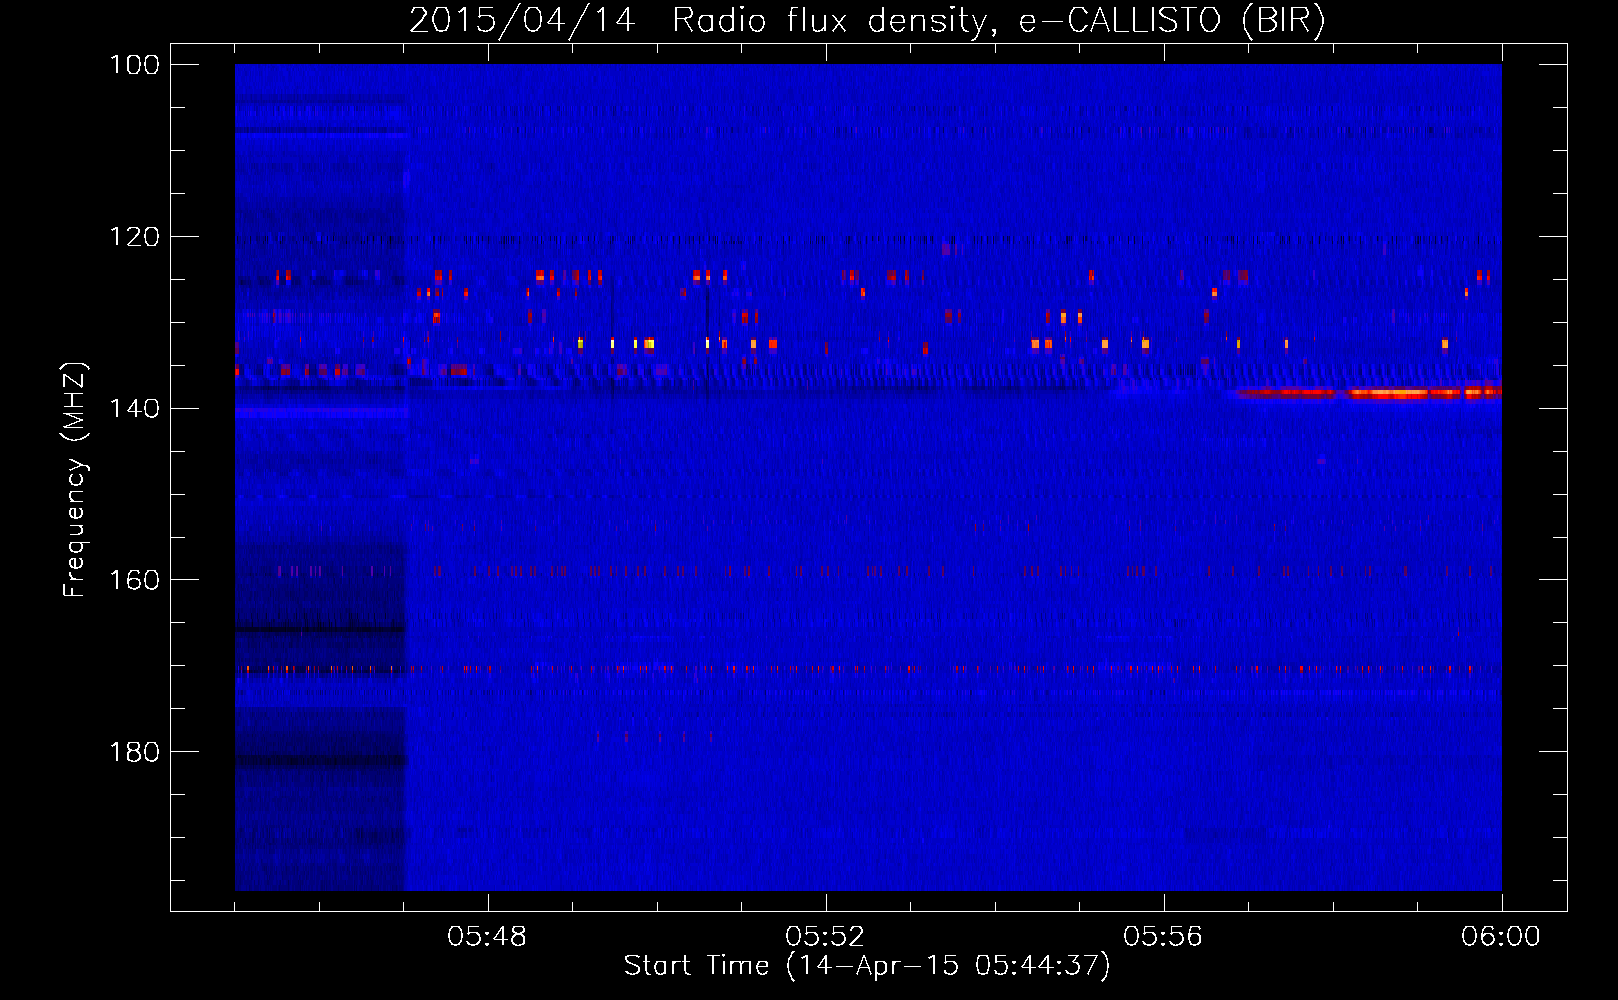Viewport: 1618px width, 1000px height.
Task: Click the 160 frequency tick label
Action: point(135,581)
